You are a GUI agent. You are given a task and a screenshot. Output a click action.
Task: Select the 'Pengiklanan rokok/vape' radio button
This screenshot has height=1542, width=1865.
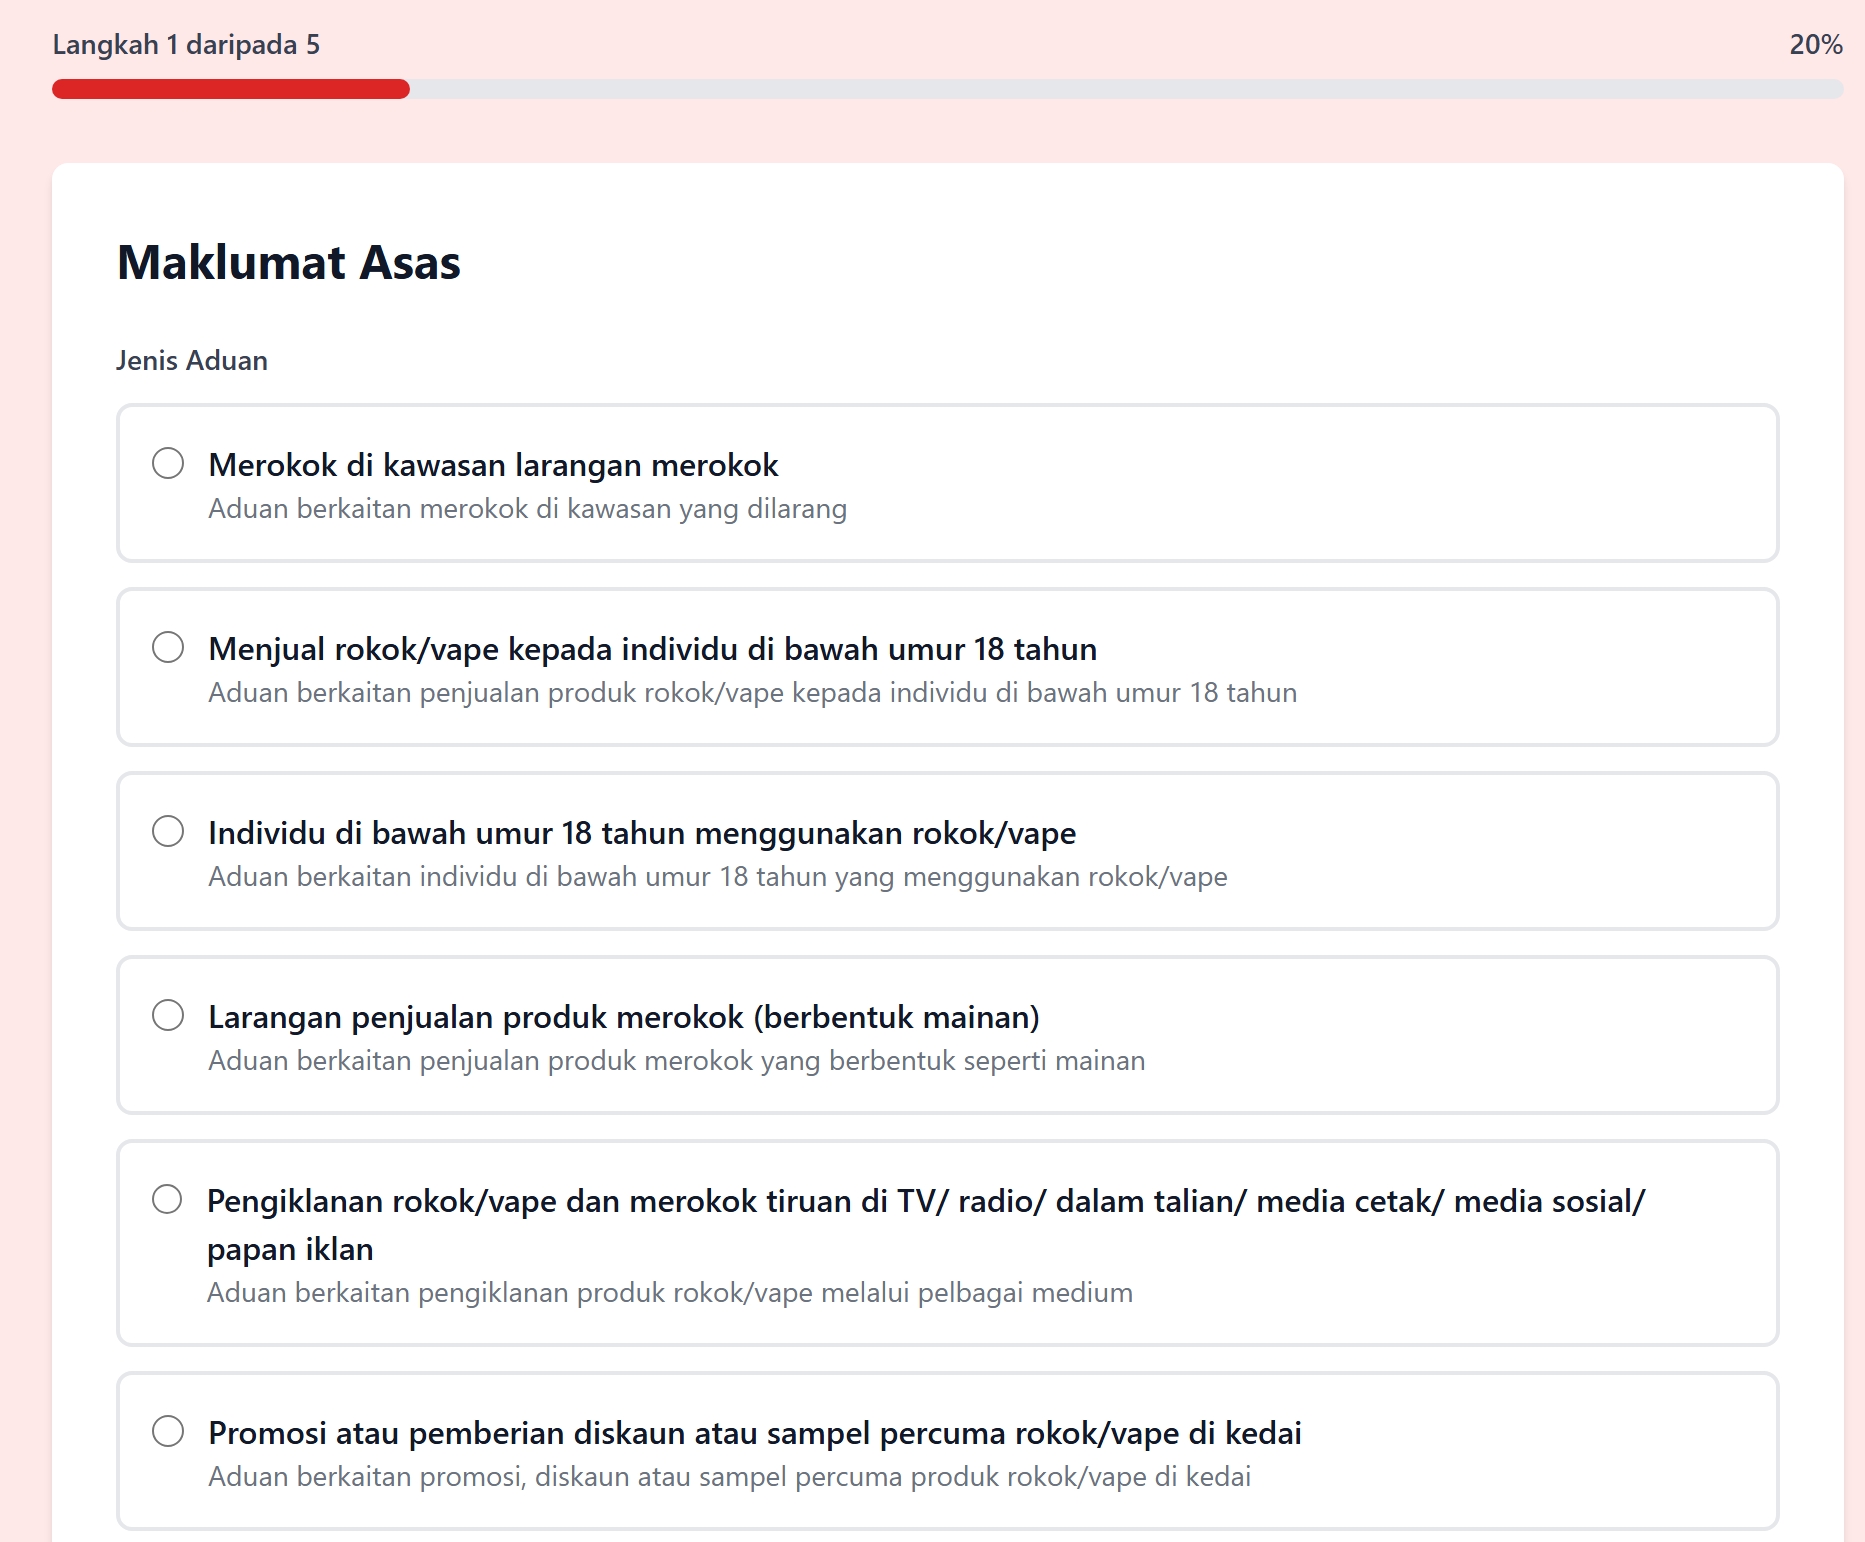tap(167, 1199)
